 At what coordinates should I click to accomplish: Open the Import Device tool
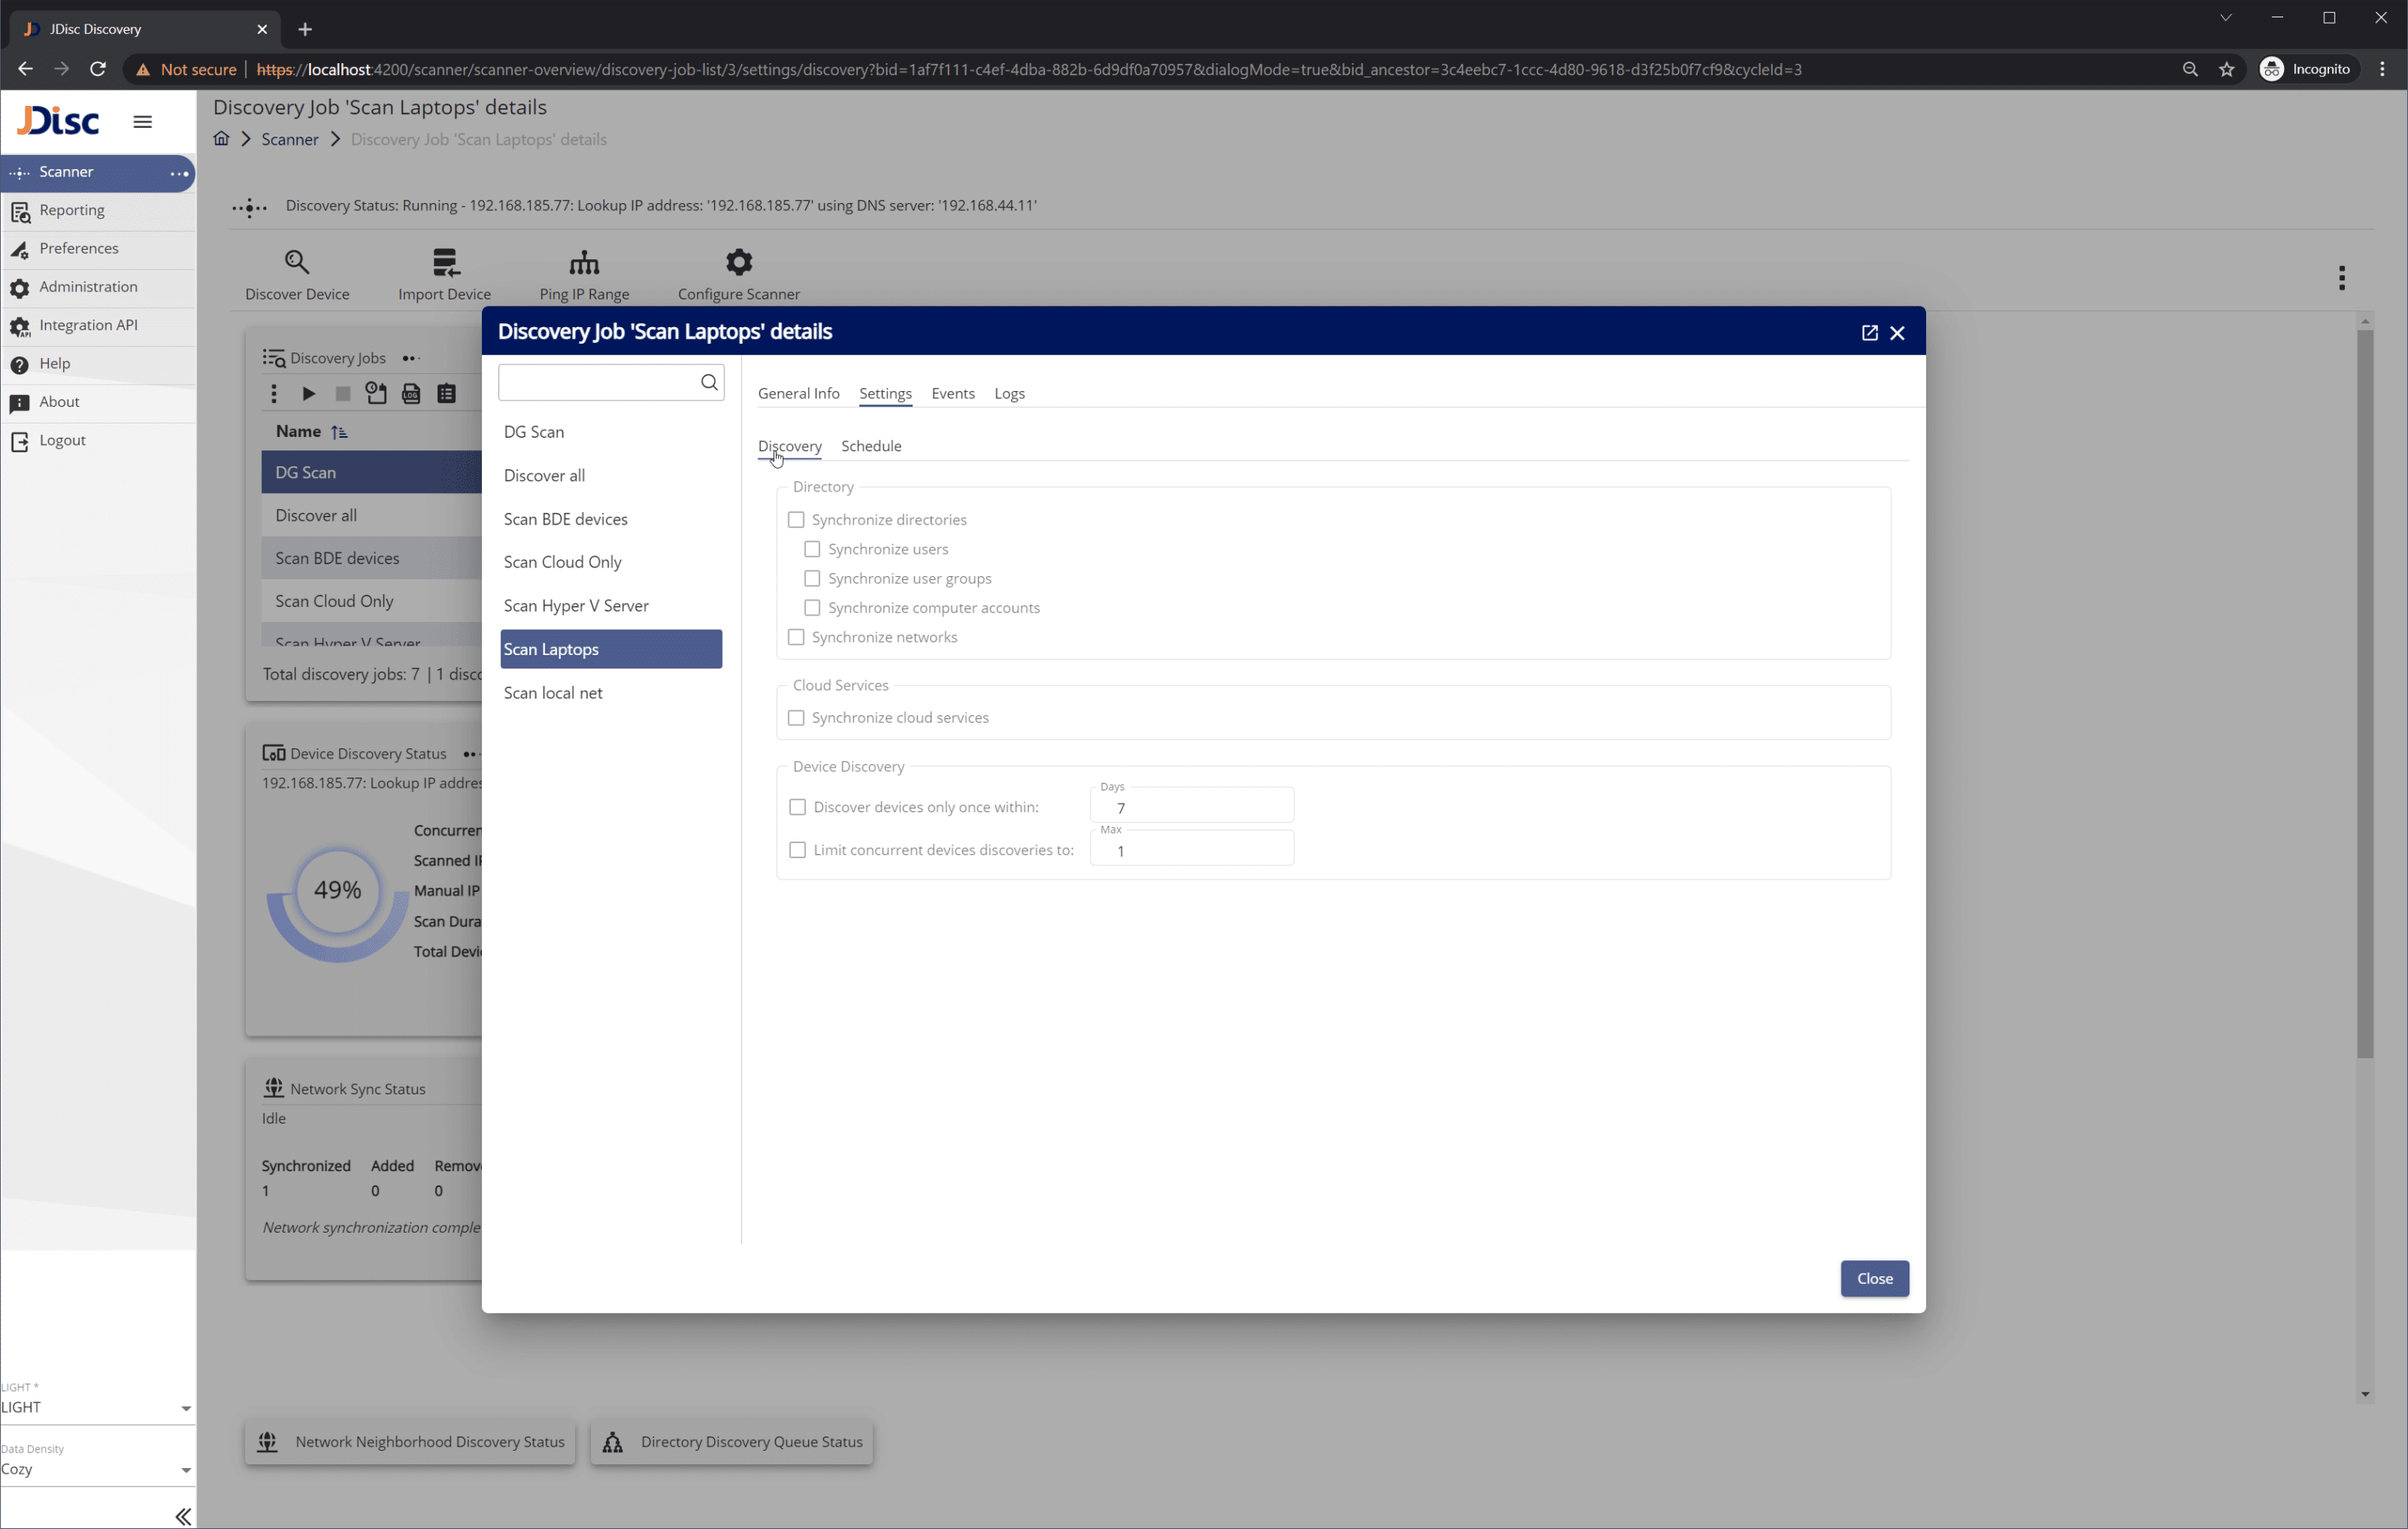[445, 271]
